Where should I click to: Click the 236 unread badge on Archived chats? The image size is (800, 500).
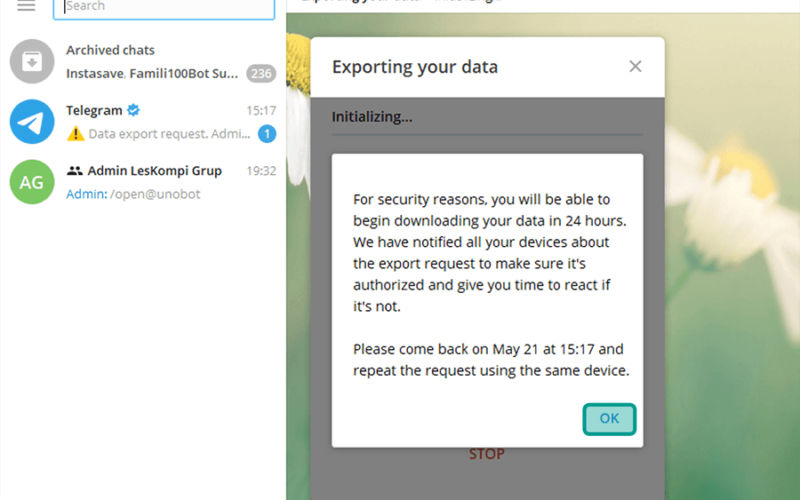point(261,73)
